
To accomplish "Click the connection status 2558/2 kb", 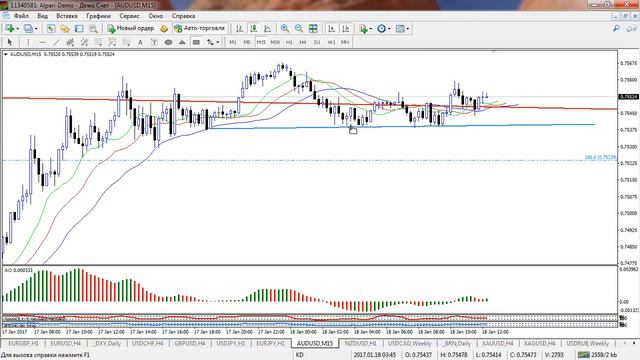I will [x=597, y=355].
